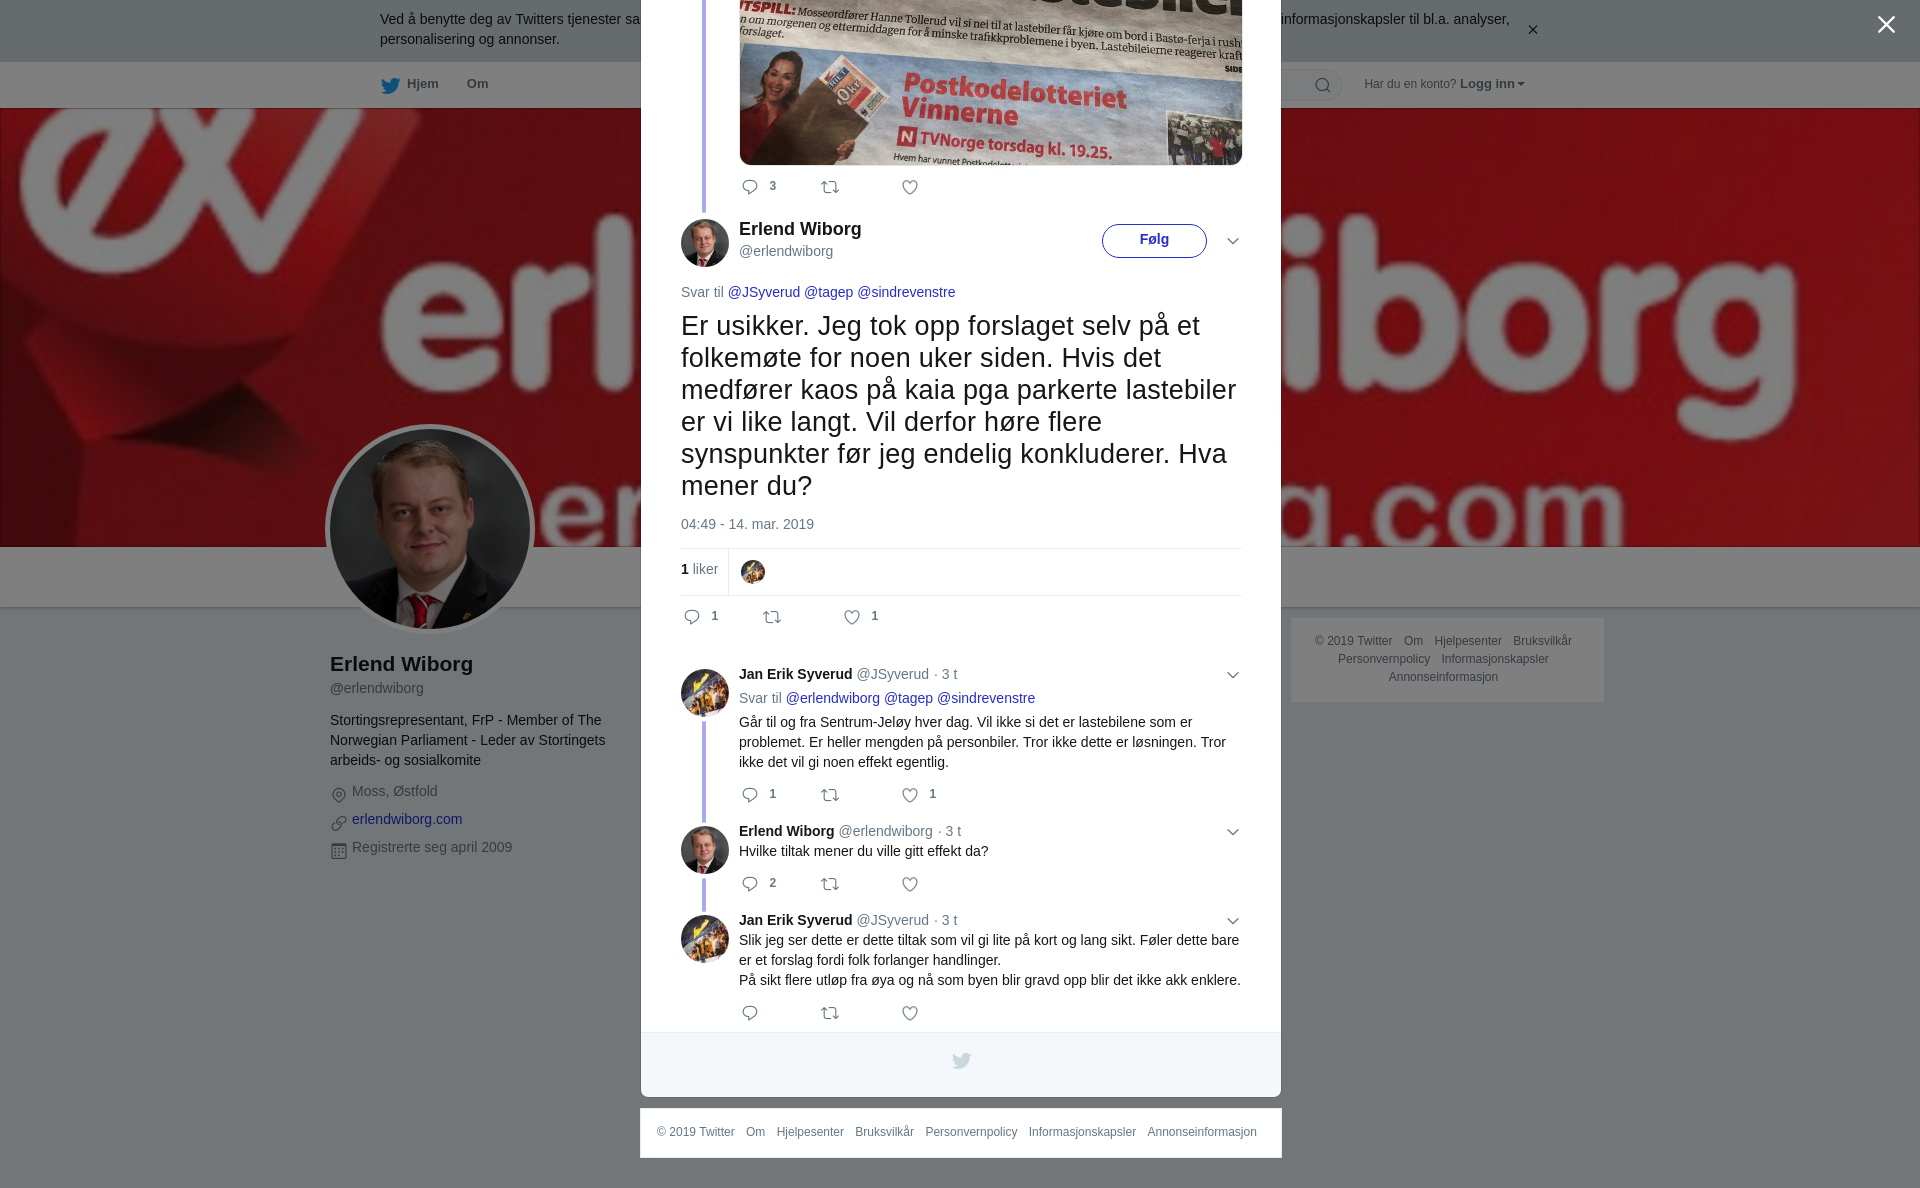
Task: Open erlendwiborg.com link
Action: [x=407, y=819]
